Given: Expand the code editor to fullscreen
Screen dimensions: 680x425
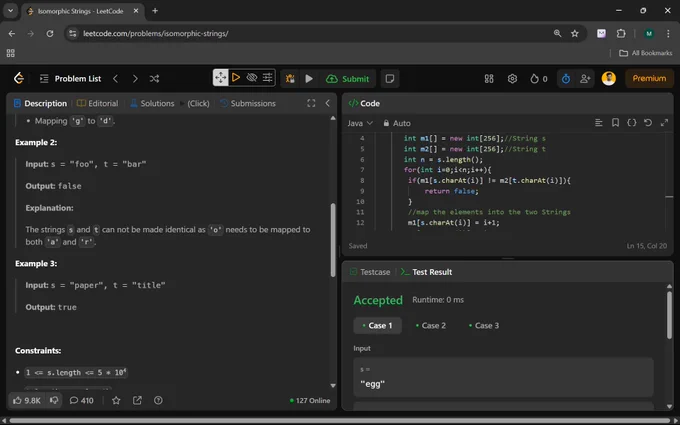Looking at the screenshot, I should (664, 123).
